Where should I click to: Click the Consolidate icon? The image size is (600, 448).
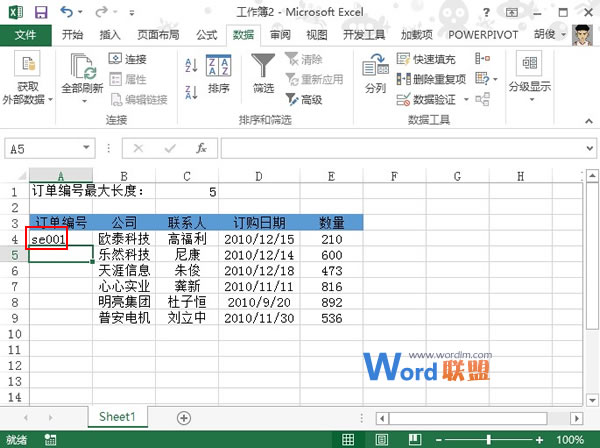pos(483,59)
